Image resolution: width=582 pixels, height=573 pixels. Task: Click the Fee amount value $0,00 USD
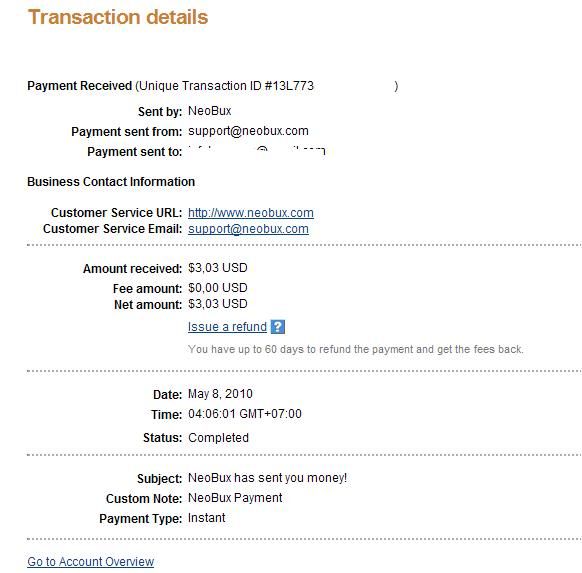(x=218, y=288)
